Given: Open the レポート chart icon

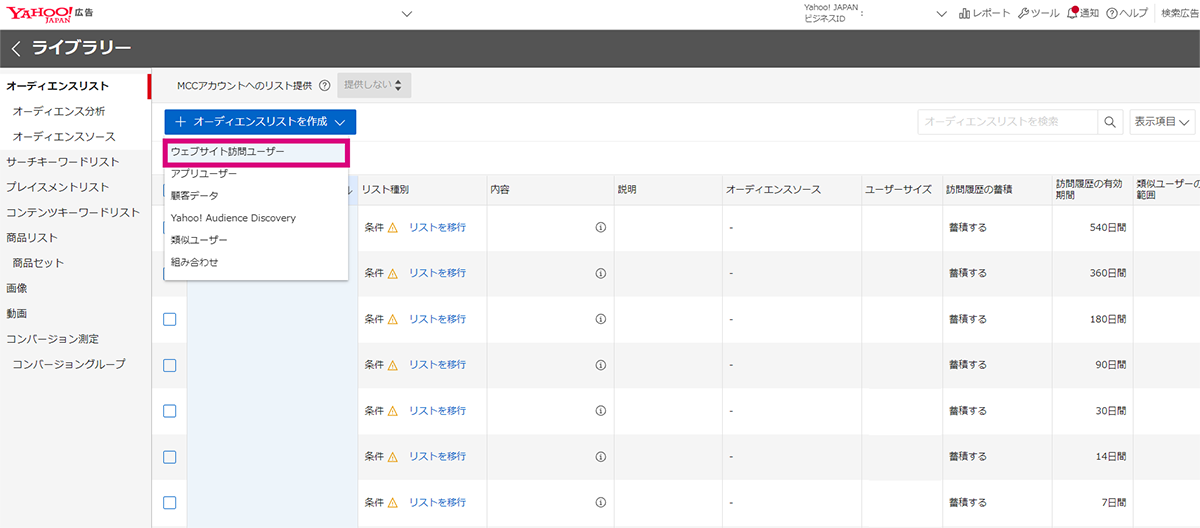Looking at the screenshot, I should [x=965, y=14].
